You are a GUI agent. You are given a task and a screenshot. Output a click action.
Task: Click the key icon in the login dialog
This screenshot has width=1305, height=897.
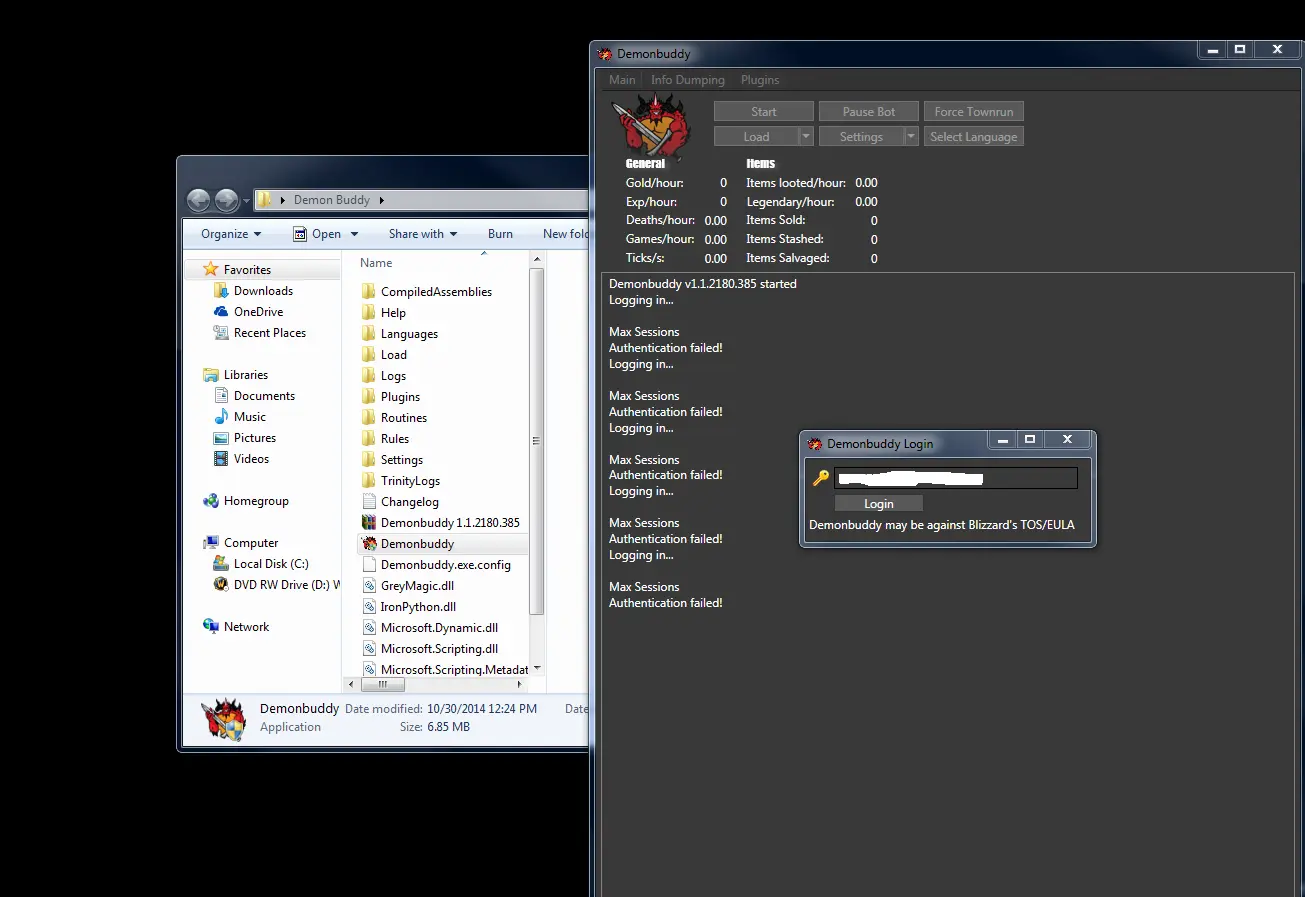tap(820, 478)
